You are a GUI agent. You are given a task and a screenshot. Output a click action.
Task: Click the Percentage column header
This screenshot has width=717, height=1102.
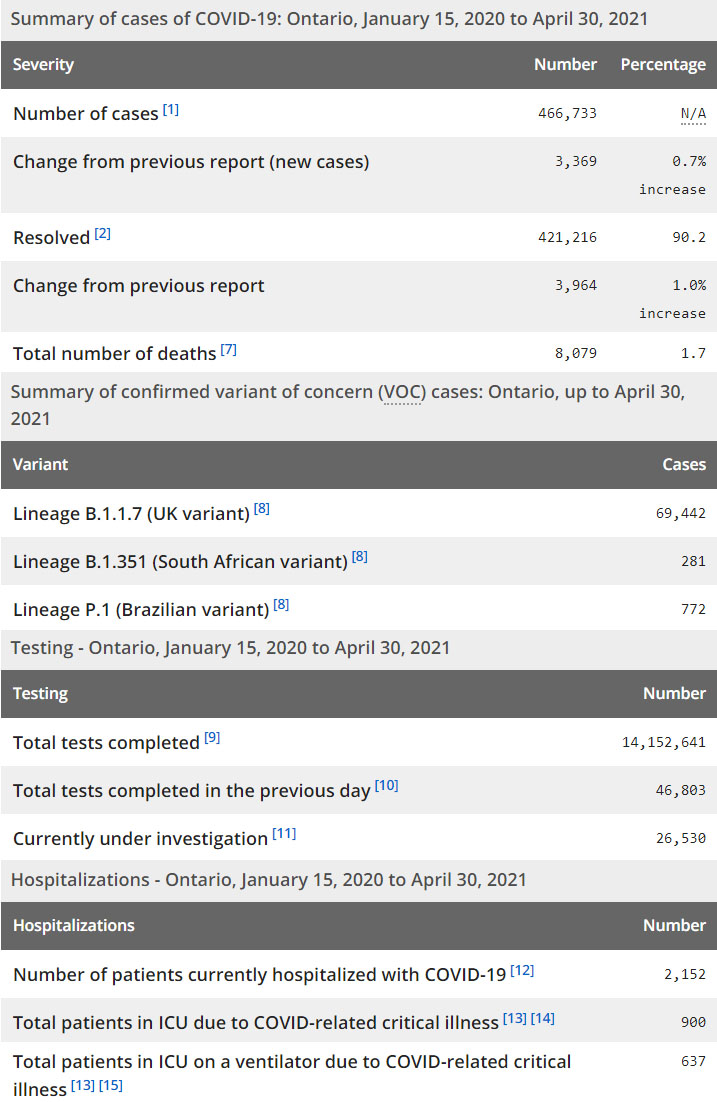(x=663, y=65)
